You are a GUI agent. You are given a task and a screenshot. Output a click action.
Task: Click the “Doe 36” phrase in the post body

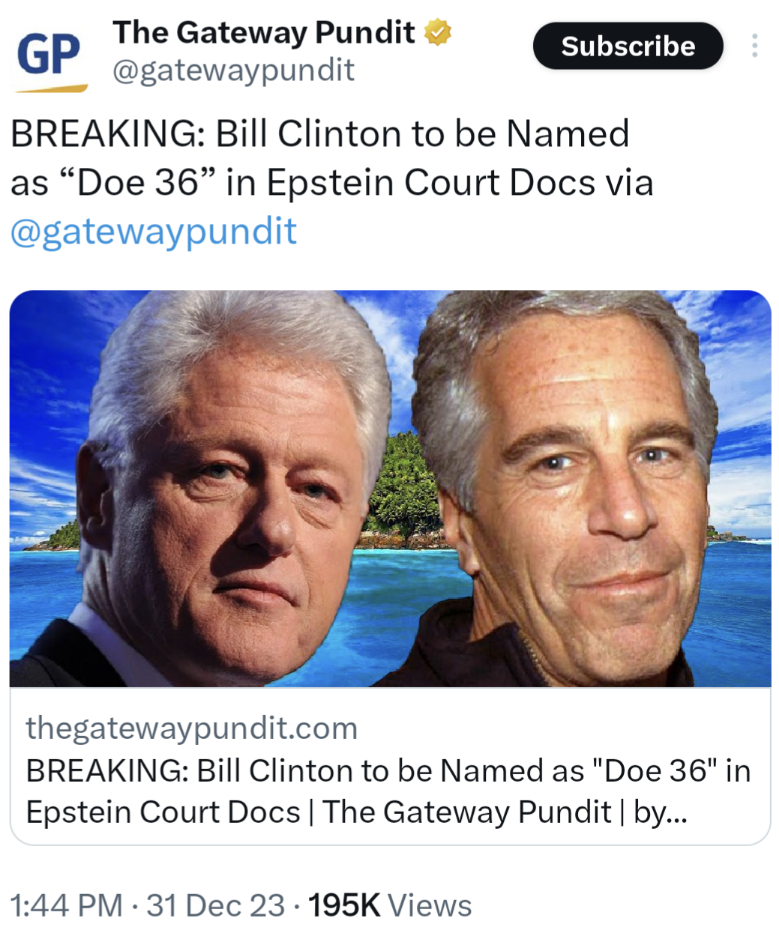pyautogui.click(x=138, y=182)
